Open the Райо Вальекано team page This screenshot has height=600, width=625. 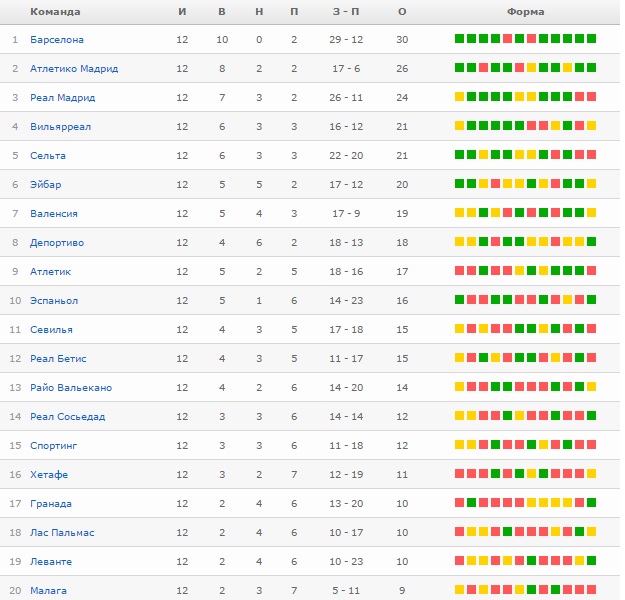click(x=71, y=388)
